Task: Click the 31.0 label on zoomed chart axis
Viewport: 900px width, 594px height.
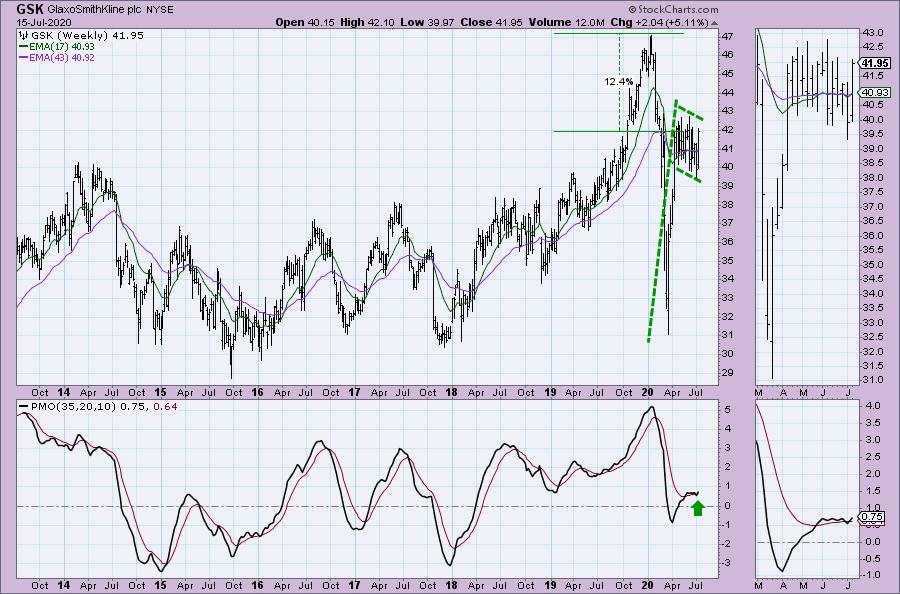Action: point(873,380)
